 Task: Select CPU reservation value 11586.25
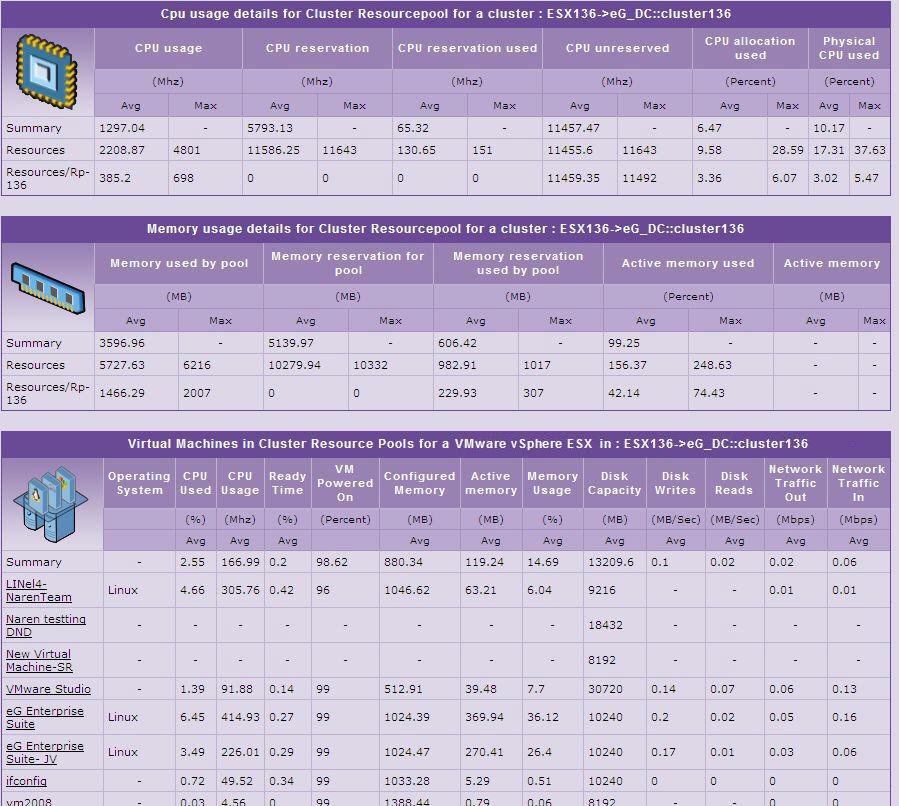pyautogui.click(x=273, y=150)
